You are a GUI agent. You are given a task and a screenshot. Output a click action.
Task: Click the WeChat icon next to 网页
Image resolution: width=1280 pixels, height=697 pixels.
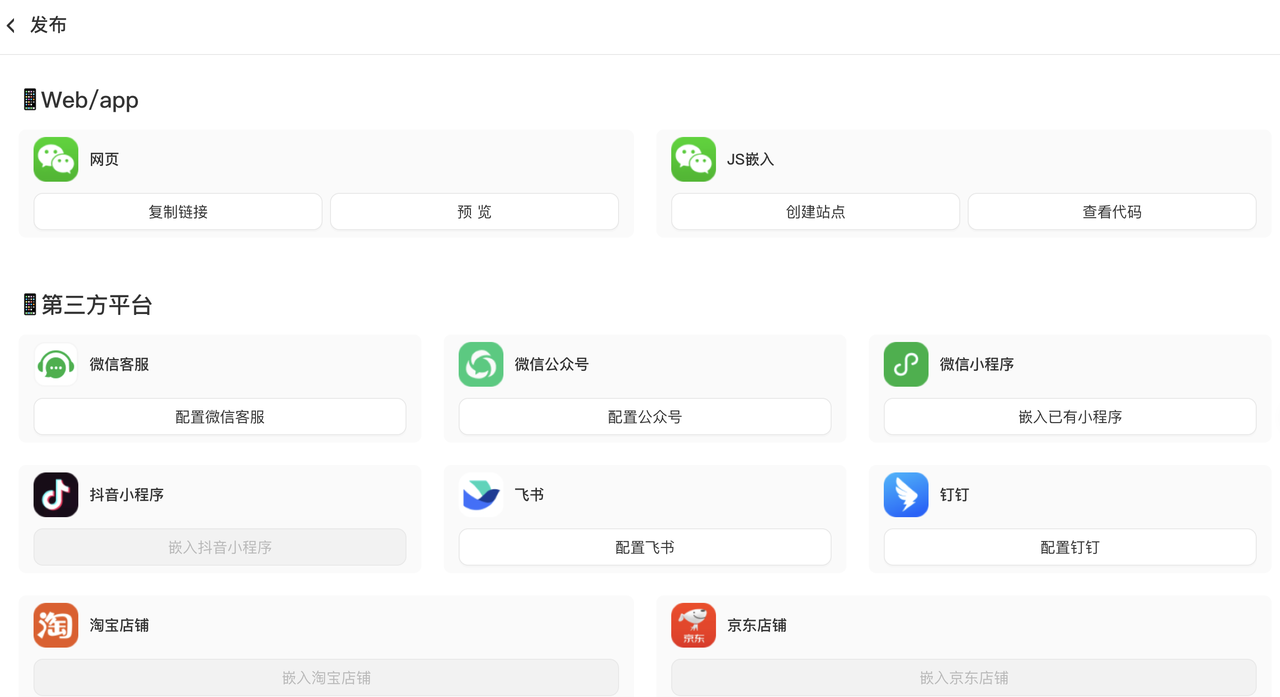(56, 159)
